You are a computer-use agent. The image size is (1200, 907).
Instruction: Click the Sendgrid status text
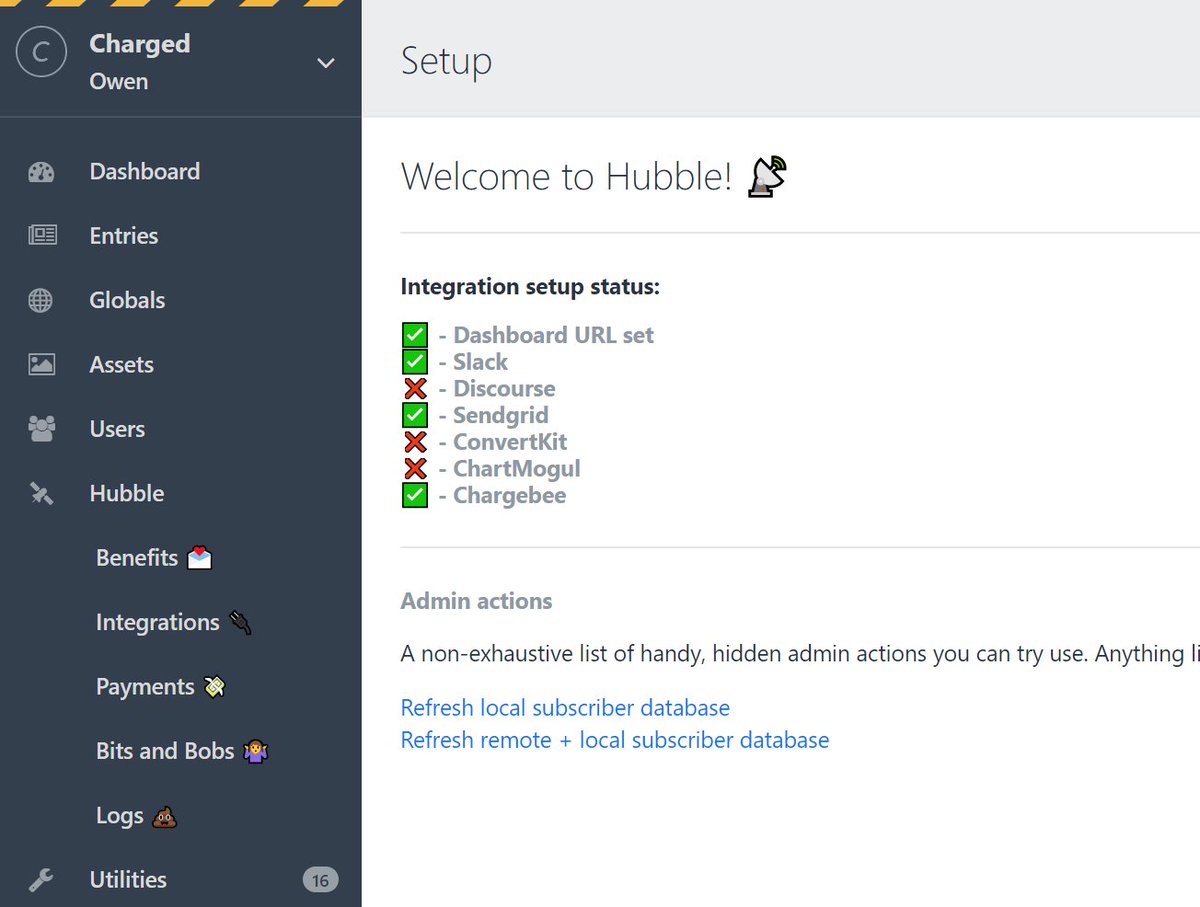pos(501,415)
